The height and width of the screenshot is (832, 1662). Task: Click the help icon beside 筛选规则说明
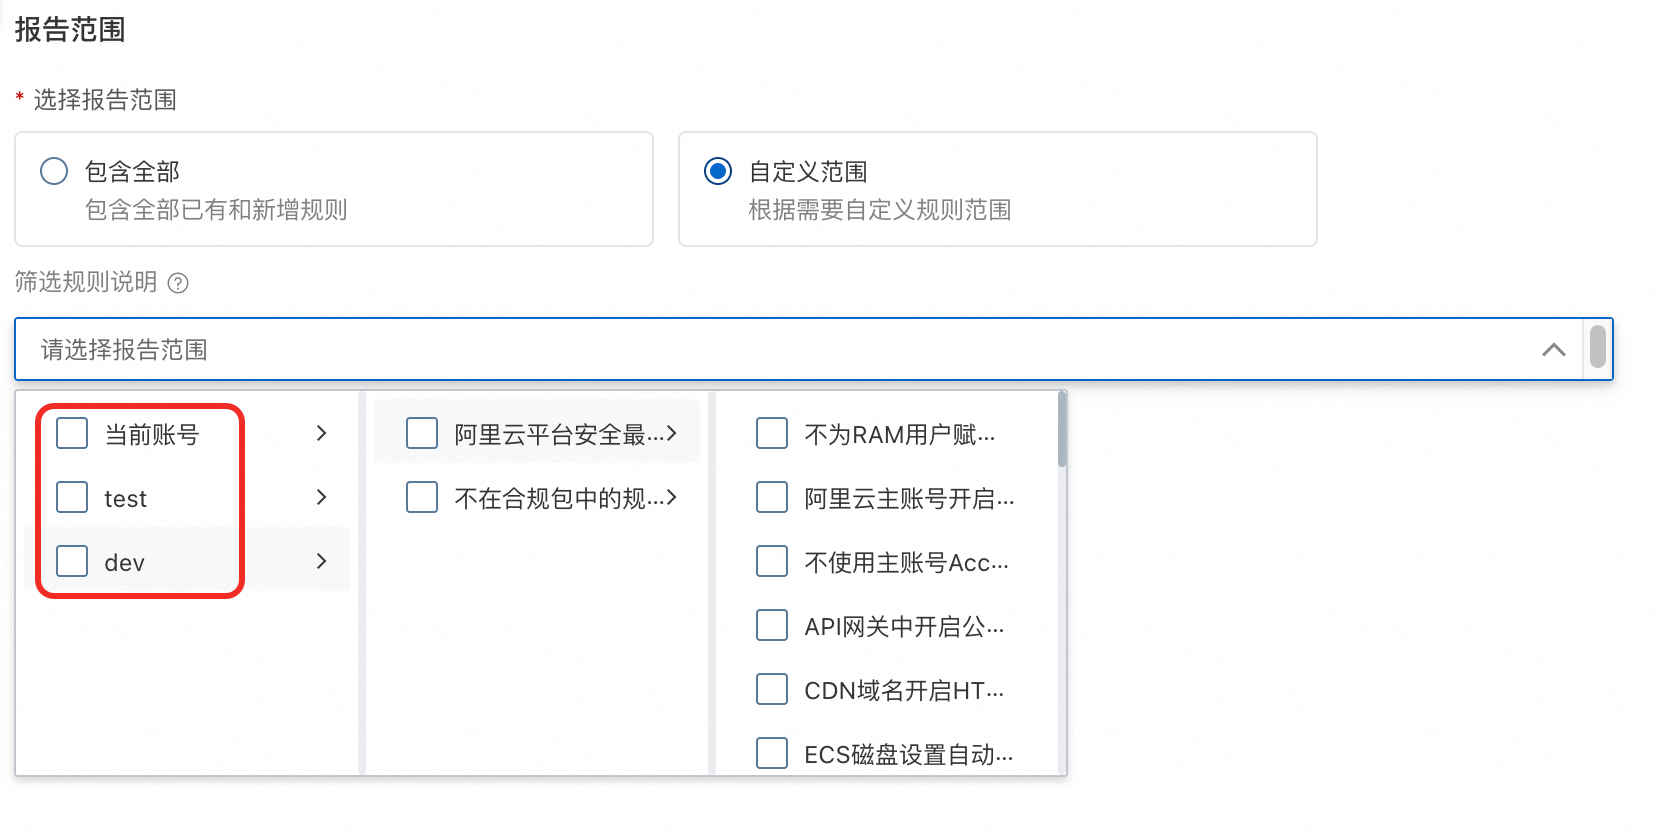[x=178, y=283]
